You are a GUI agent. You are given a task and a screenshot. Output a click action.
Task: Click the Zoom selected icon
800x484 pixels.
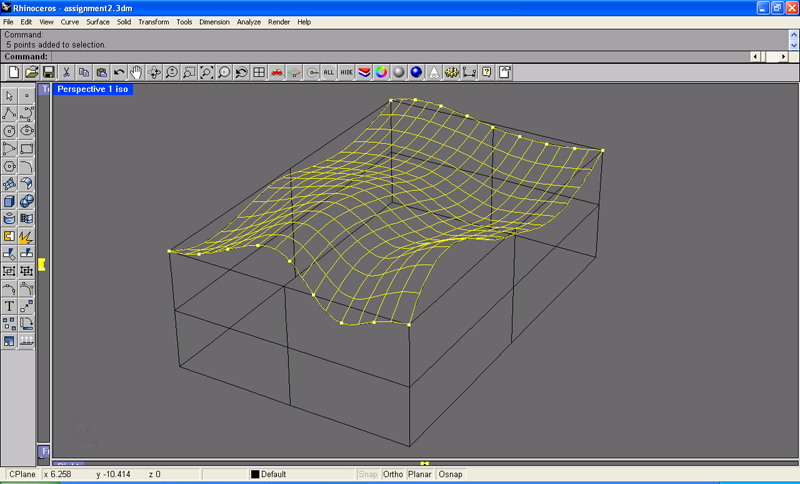pos(224,72)
